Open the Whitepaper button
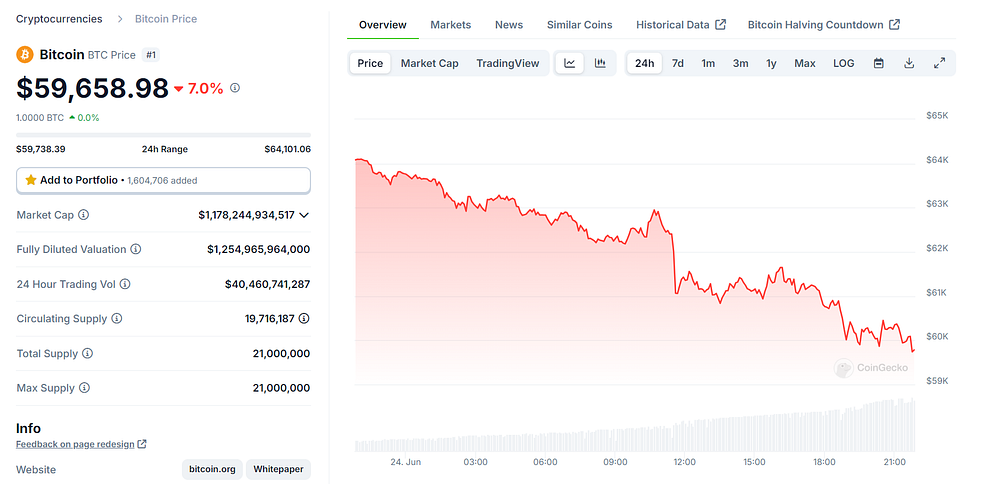1000x484 pixels. [278, 470]
